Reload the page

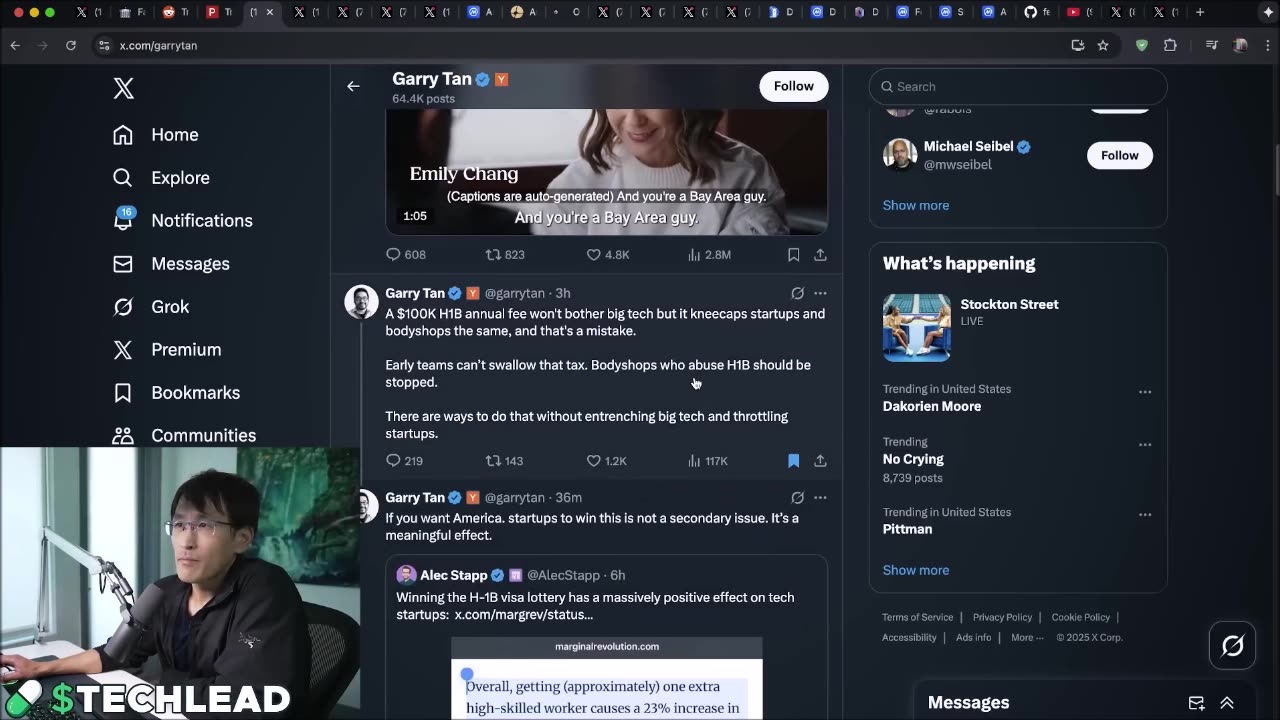tap(71, 45)
